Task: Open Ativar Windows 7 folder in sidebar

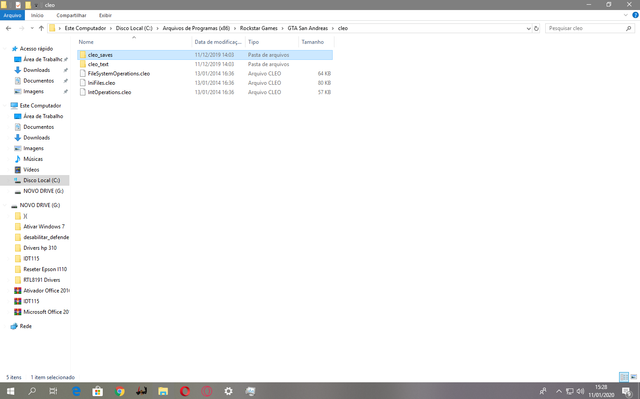Action: [44, 226]
